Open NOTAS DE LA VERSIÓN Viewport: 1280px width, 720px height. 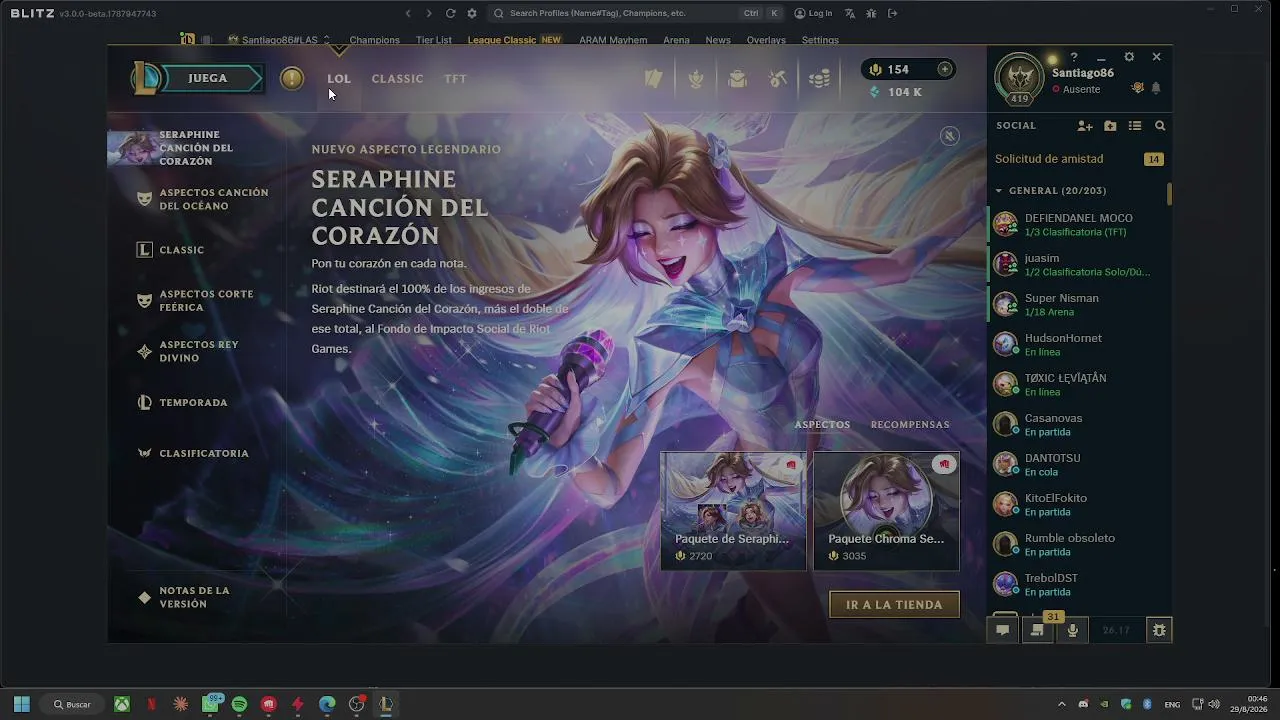[196, 597]
